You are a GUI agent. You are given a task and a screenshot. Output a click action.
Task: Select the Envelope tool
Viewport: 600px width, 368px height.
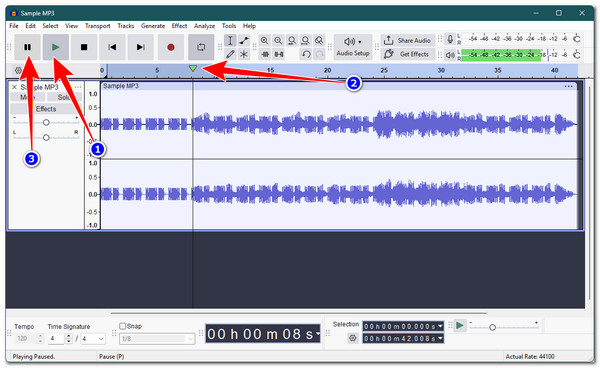click(x=244, y=41)
